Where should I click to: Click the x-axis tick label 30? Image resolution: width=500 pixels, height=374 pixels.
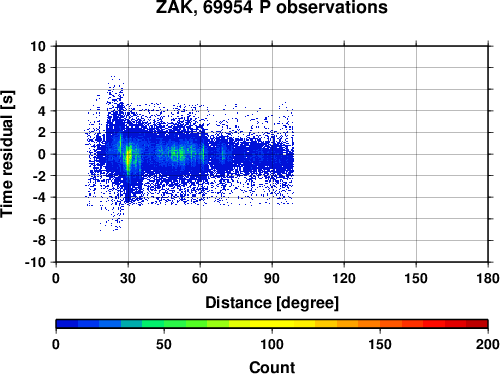[128, 278]
